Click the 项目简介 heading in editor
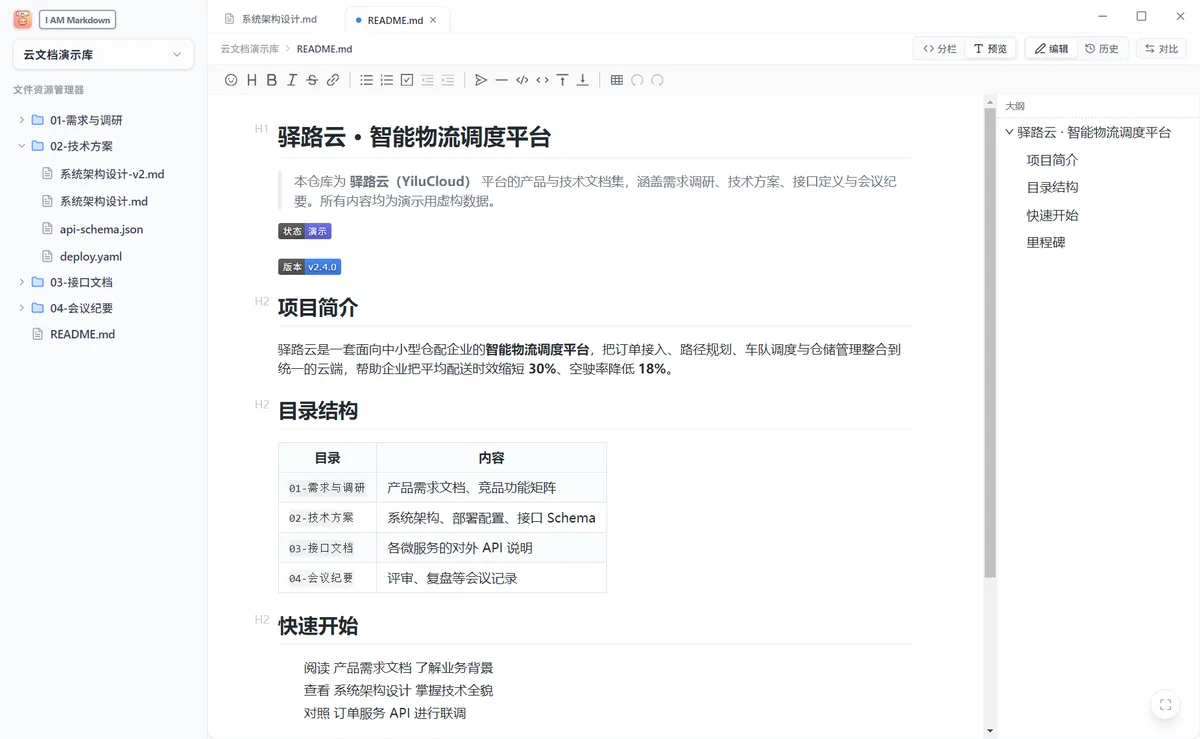 (x=318, y=307)
